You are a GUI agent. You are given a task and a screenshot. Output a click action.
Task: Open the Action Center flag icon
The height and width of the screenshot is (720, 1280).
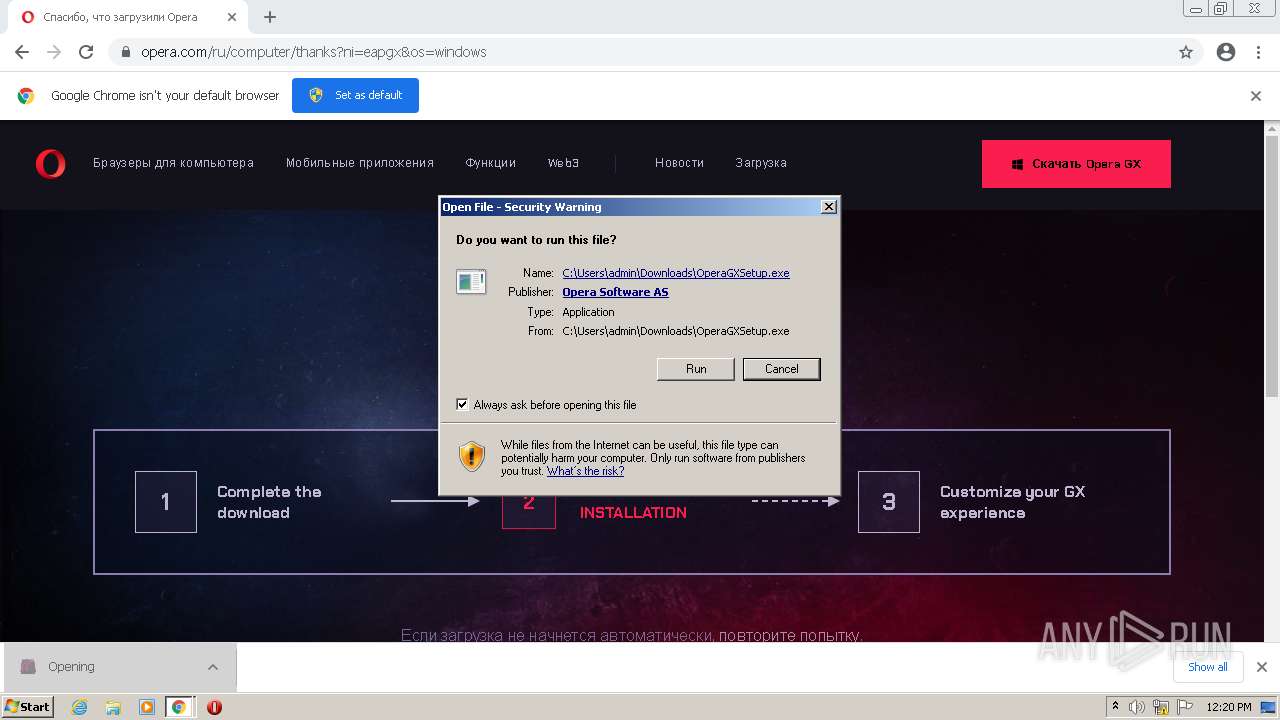(x=1184, y=707)
